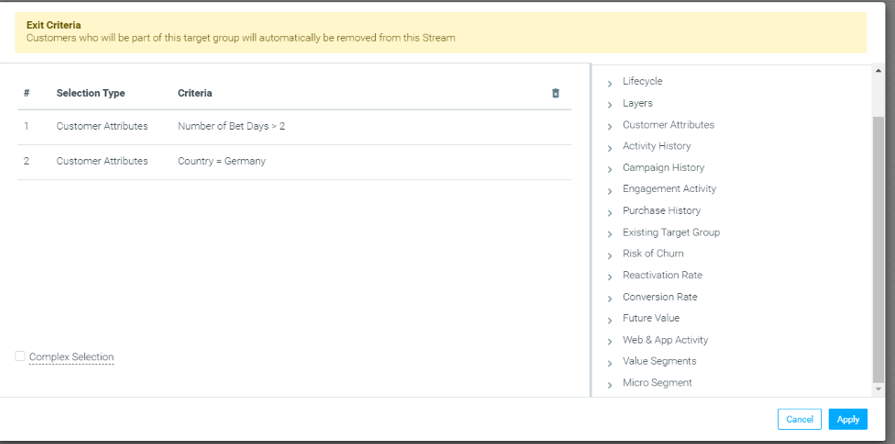Expand the Activity History chevron
The height and width of the screenshot is (444, 895).
pyautogui.click(x=610, y=148)
